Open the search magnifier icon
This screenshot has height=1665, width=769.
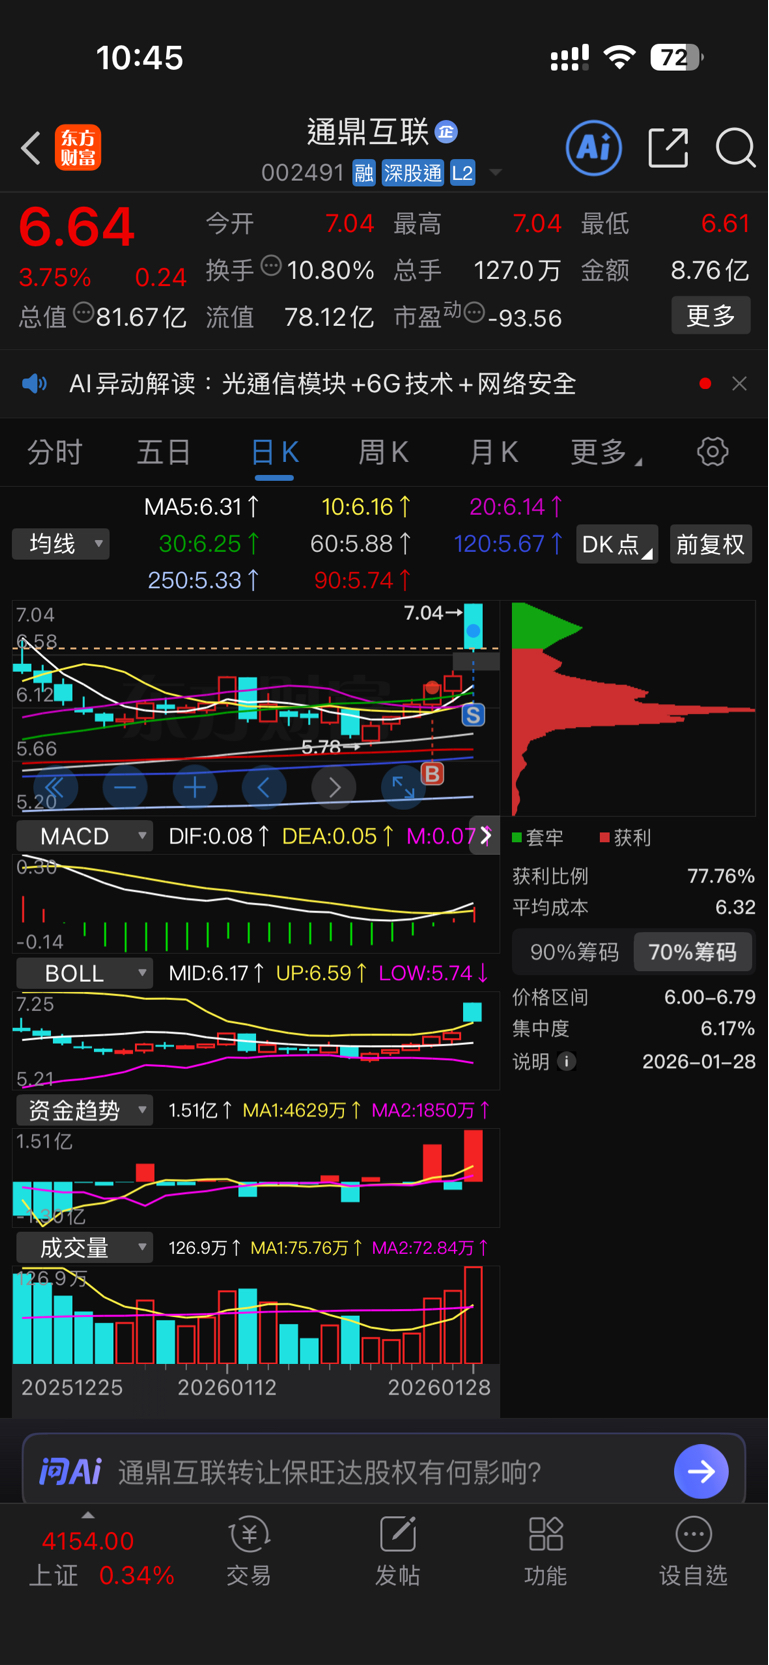[x=735, y=148]
